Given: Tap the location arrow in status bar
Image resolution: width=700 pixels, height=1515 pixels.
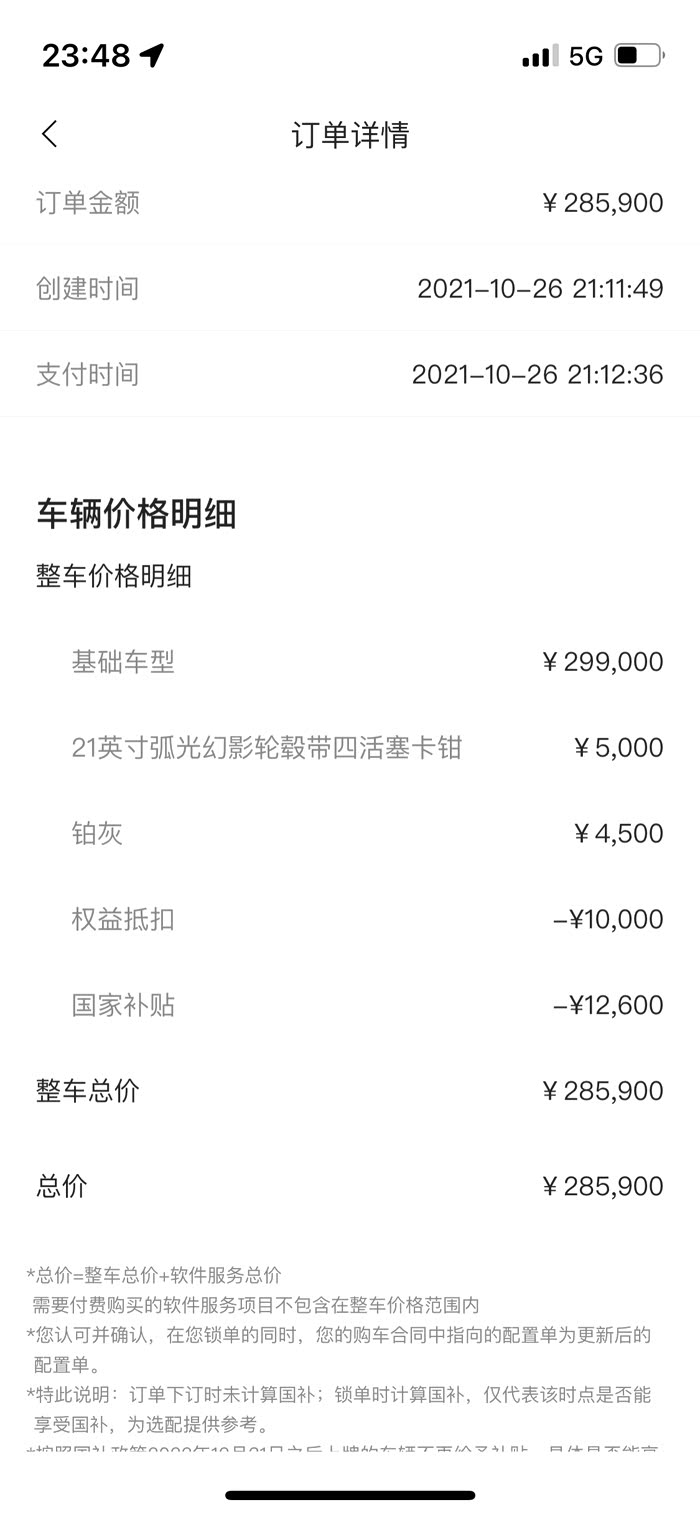Looking at the screenshot, I should pos(152,56).
